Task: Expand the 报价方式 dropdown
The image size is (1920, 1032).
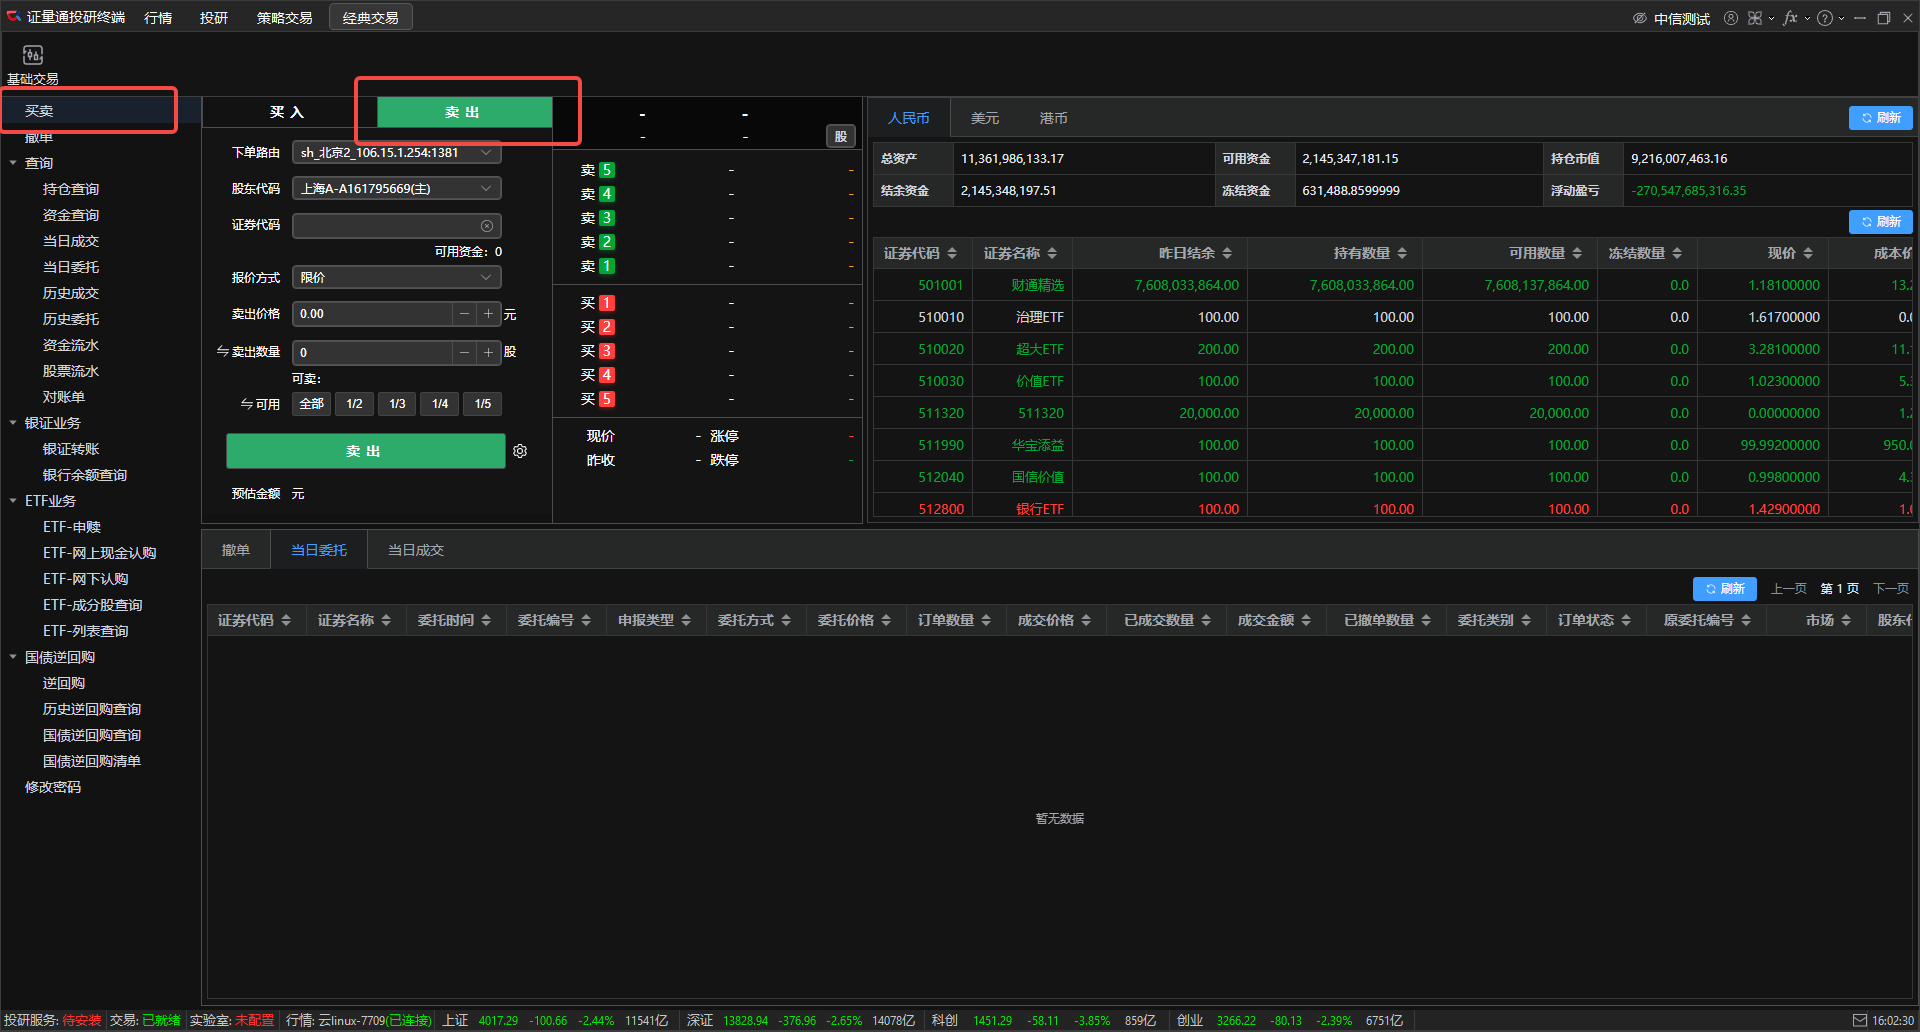Action: [396, 278]
